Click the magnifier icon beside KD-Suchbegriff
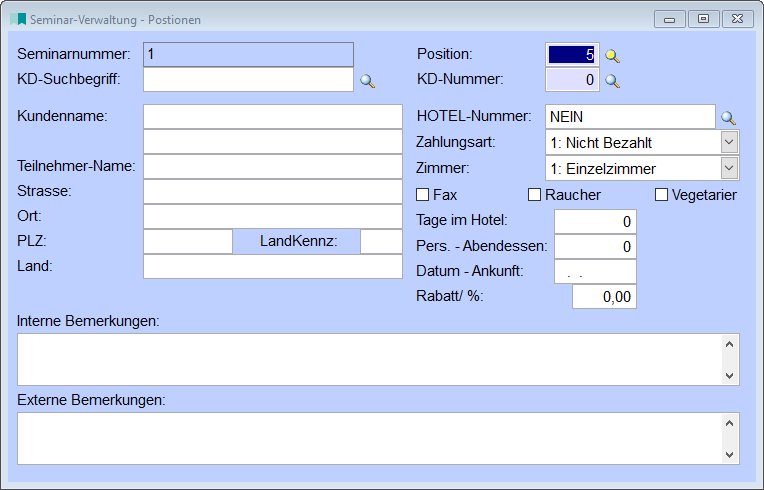Screen dimensions: 764x490 (x=367, y=81)
